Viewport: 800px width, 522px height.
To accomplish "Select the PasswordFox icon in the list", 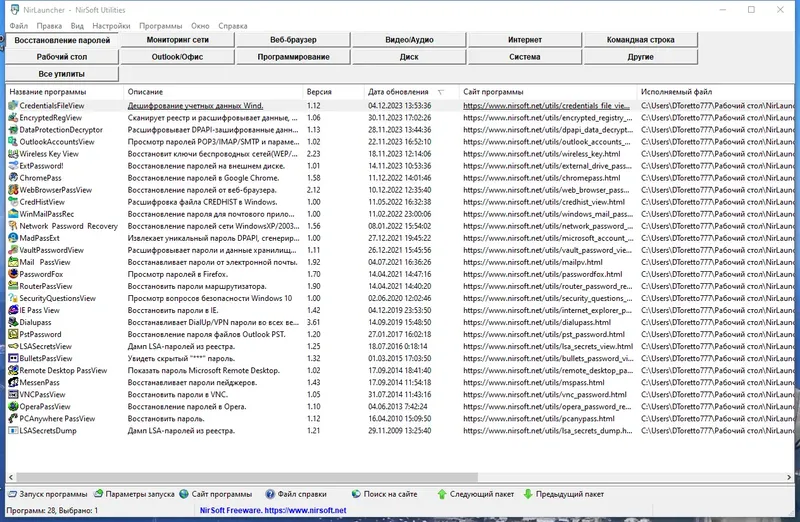I will click(x=13, y=274).
